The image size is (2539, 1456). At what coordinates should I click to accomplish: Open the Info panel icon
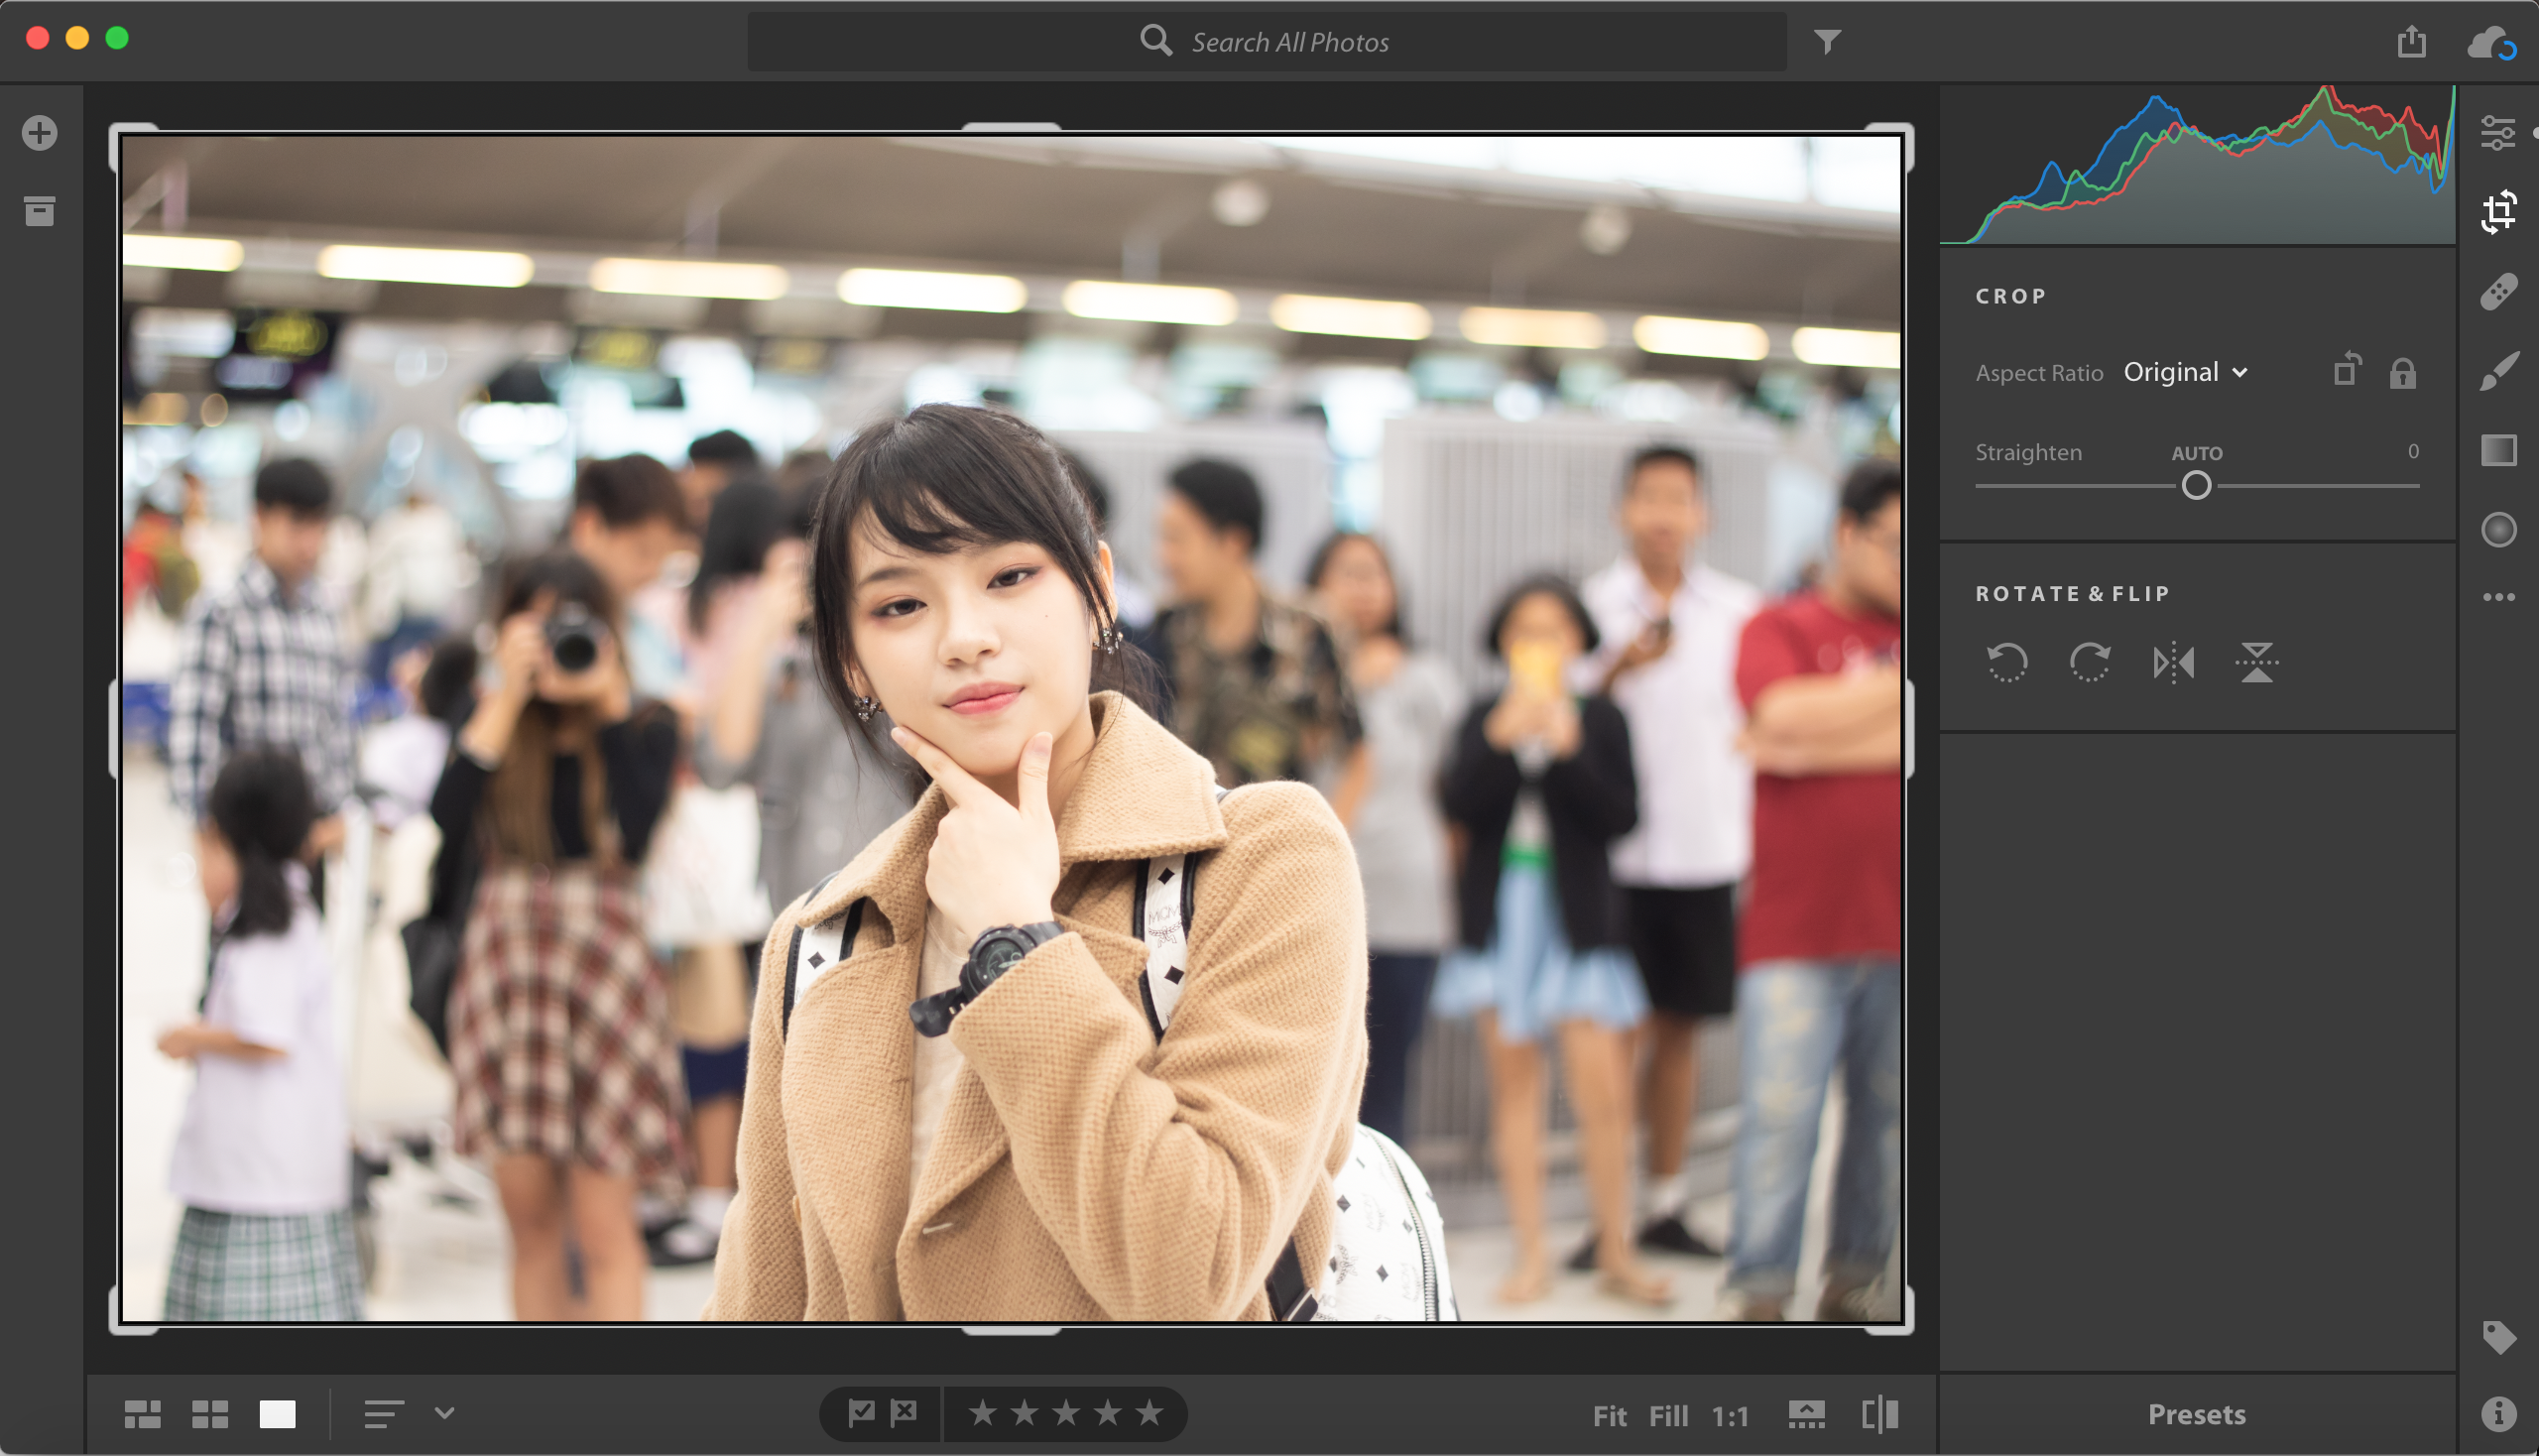pyautogui.click(x=2498, y=1413)
